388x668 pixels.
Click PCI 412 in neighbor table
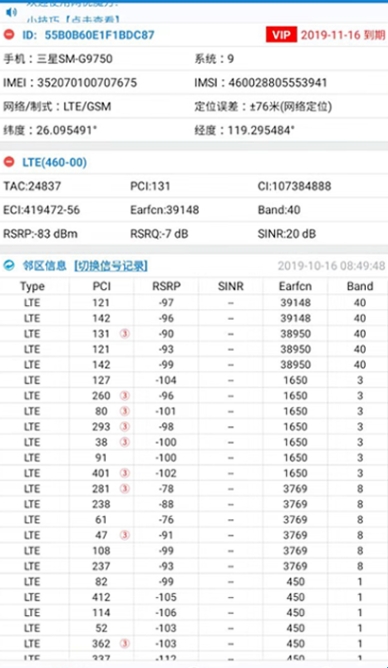point(101,597)
